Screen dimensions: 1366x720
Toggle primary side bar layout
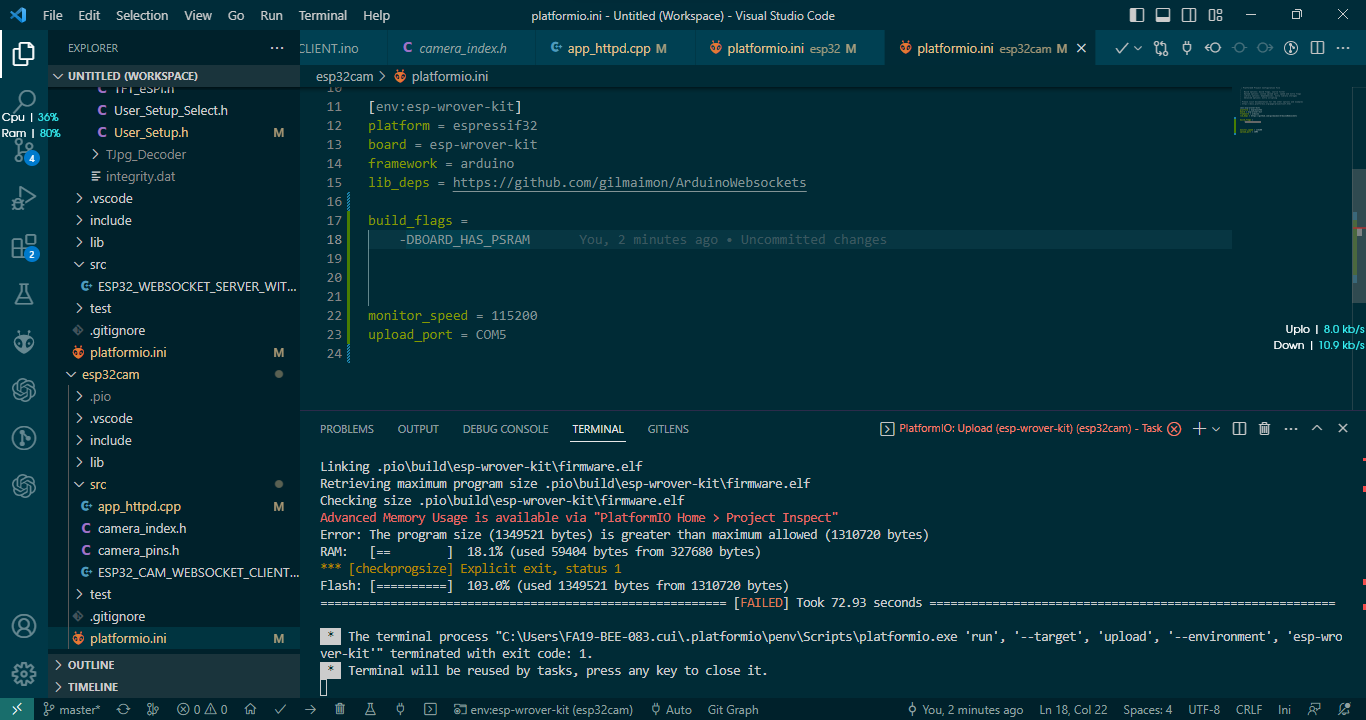point(1137,15)
